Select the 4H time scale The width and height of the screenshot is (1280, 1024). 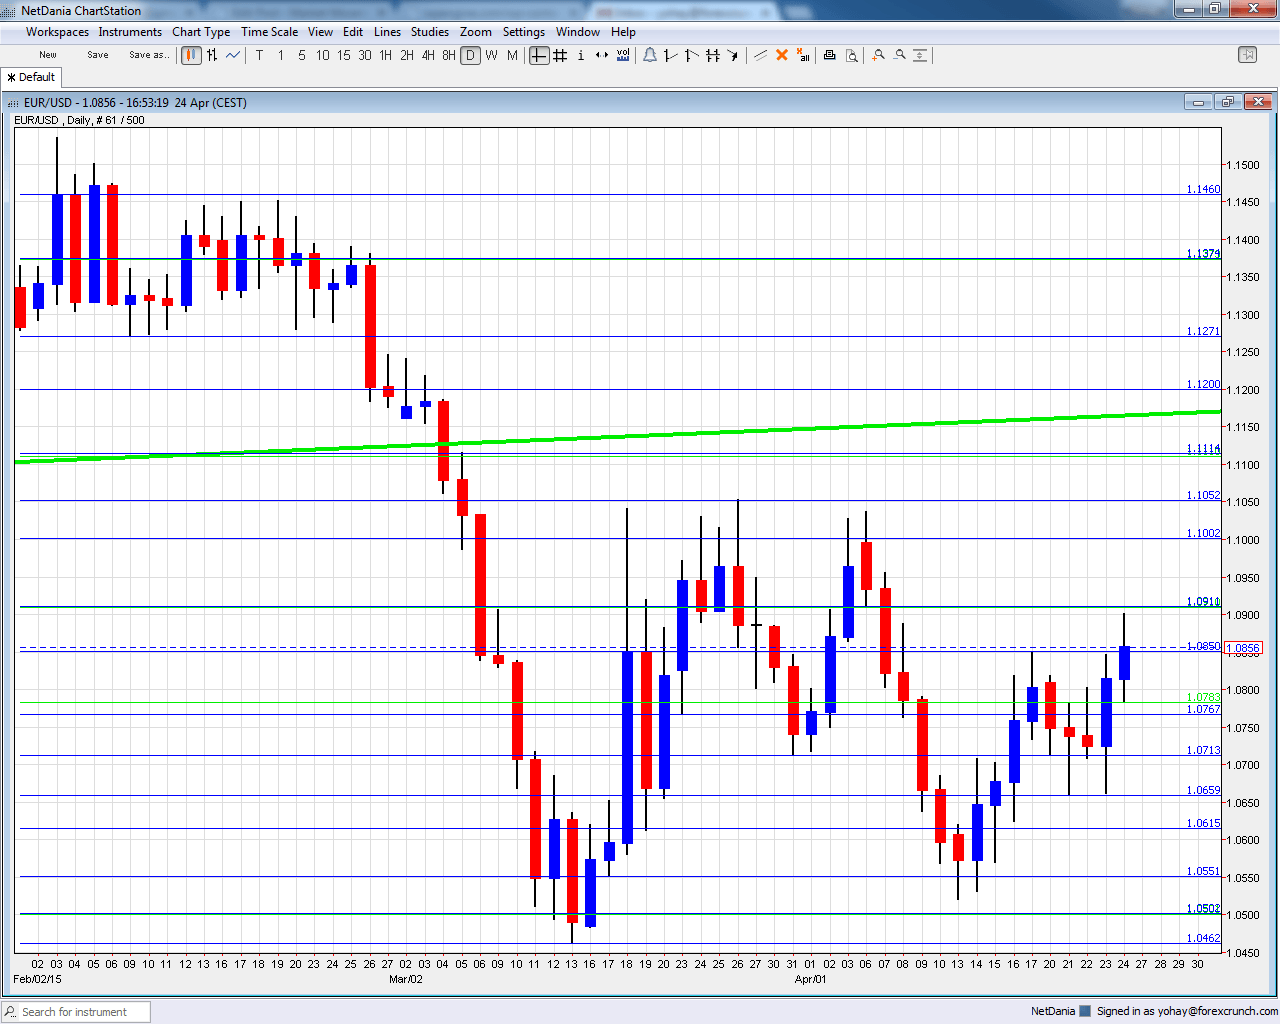click(x=428, y=55)
